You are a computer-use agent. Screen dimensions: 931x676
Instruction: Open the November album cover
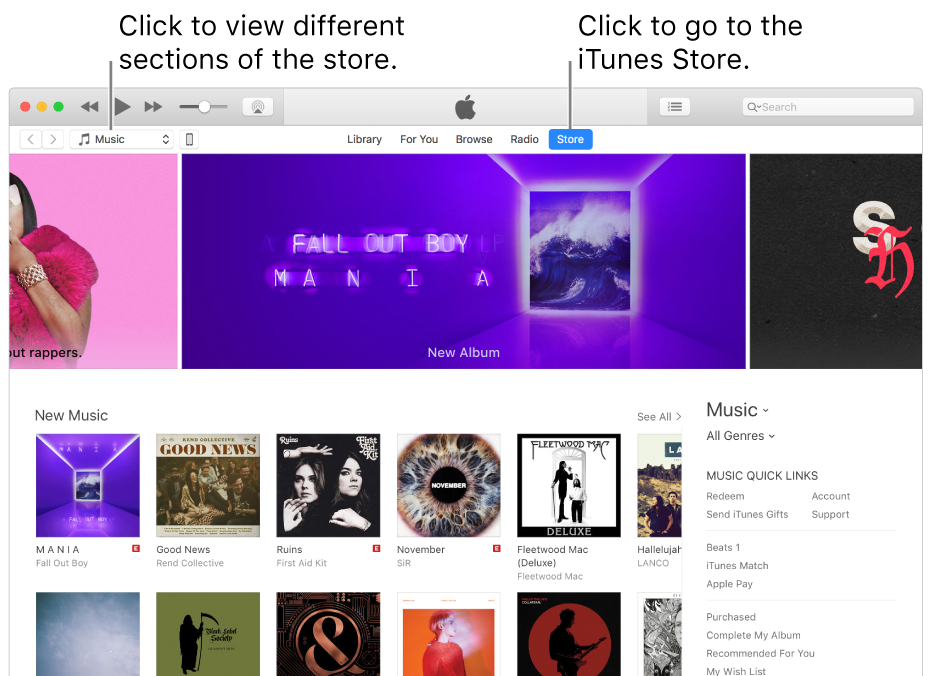[449, 485]
